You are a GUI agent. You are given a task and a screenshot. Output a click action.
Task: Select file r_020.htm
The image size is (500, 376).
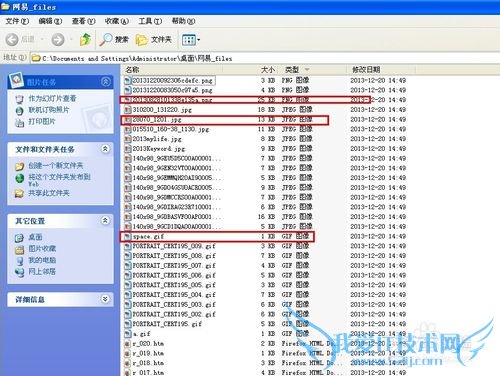[148, 343]
